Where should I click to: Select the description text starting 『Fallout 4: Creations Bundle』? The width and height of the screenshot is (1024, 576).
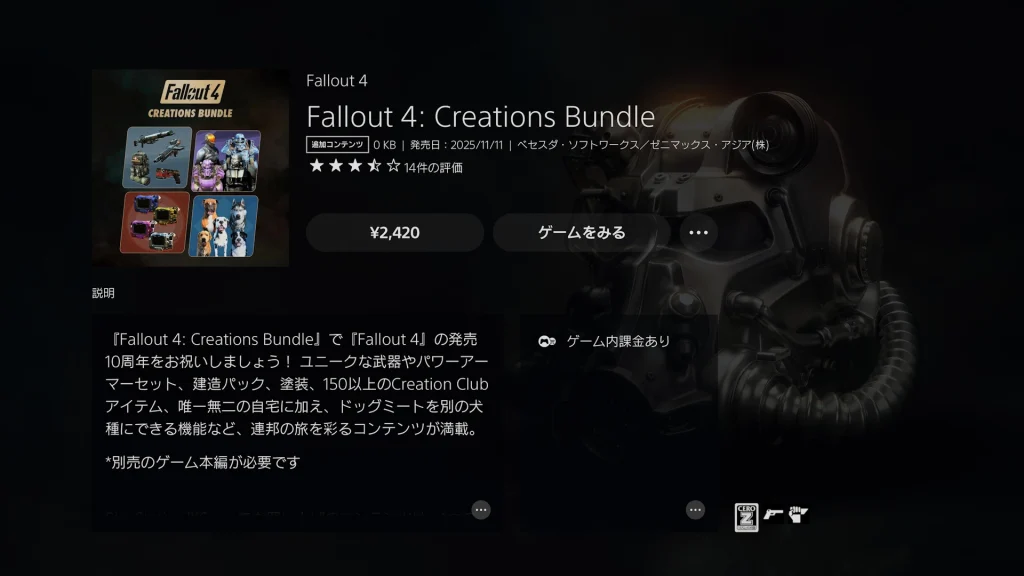pos(296,384)
